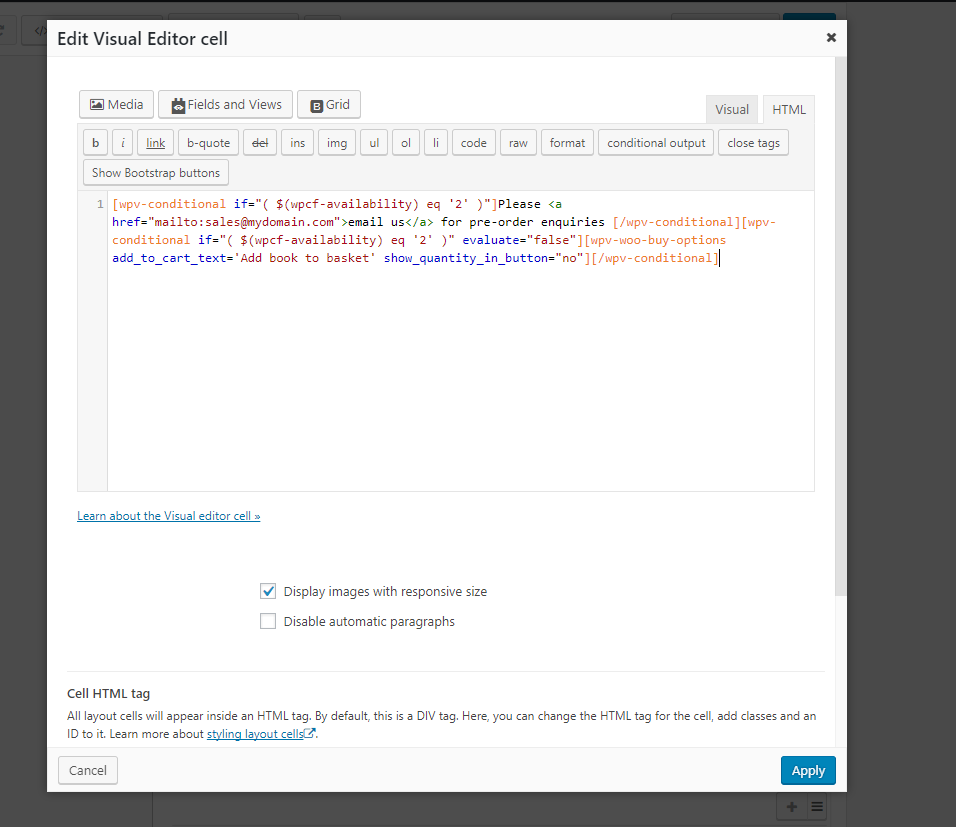The width and height of the screenshot is (956, 827).
Task: Click the raw quicktag button
Action: tap(518, 143)
